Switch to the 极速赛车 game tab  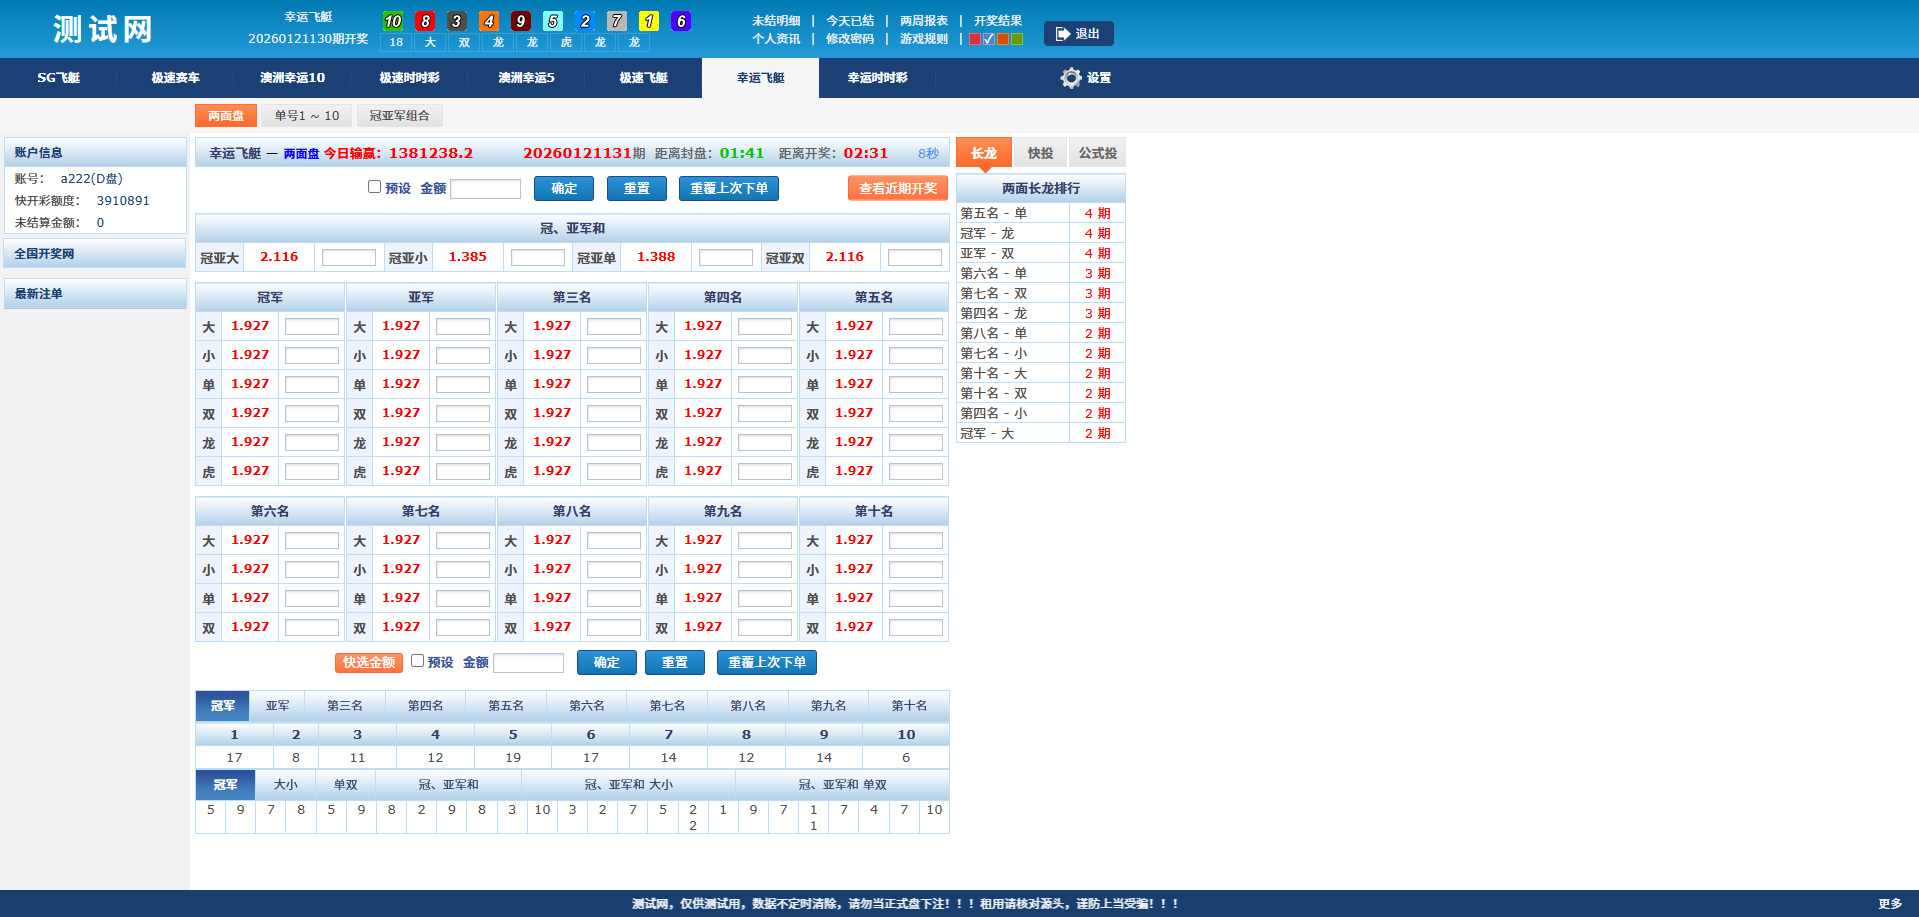click(x=175, y=78)
